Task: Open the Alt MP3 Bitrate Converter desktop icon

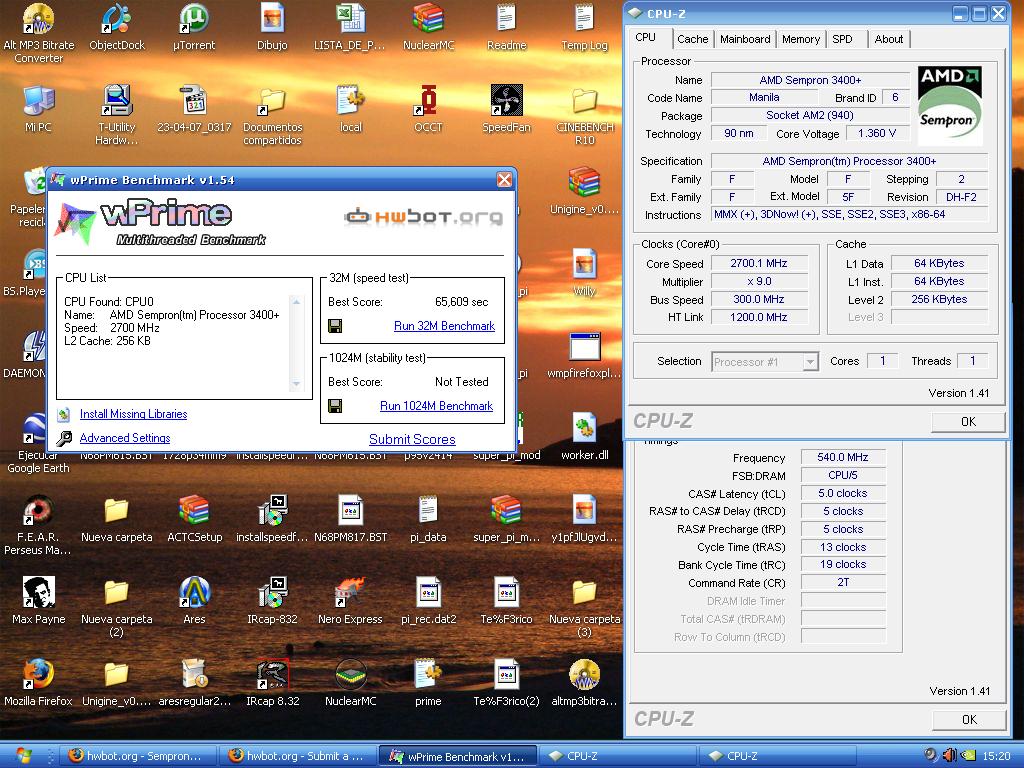Action: tap(39, 18)
